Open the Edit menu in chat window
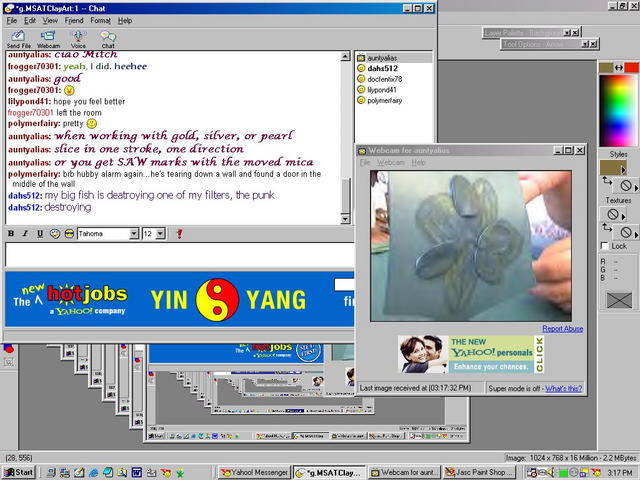Image resolution: width=640 pixels, height=480 pixels. [30, 20]
